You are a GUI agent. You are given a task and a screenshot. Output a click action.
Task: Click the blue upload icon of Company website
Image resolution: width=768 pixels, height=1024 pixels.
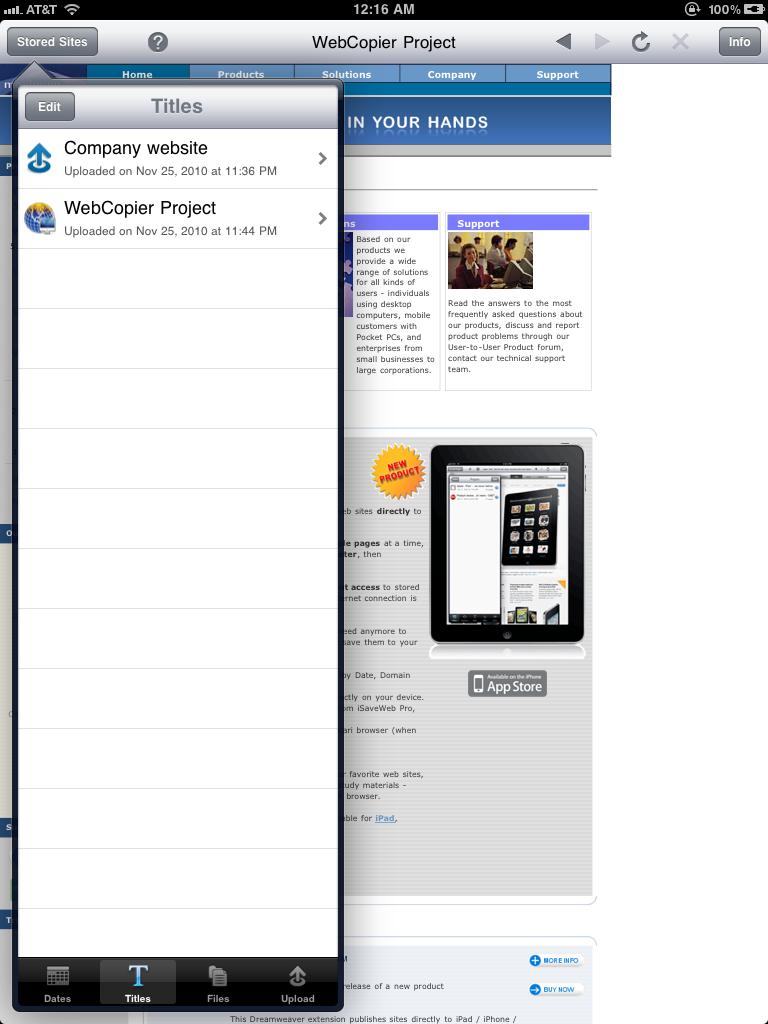point(39,159)
